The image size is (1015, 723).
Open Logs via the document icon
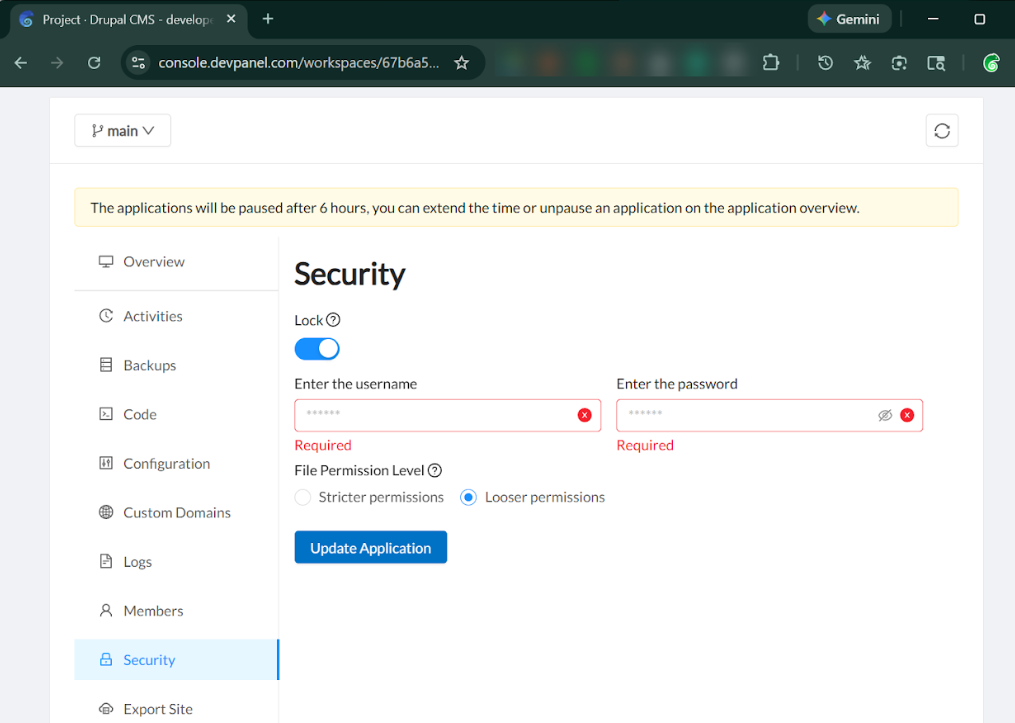[106, 561]
